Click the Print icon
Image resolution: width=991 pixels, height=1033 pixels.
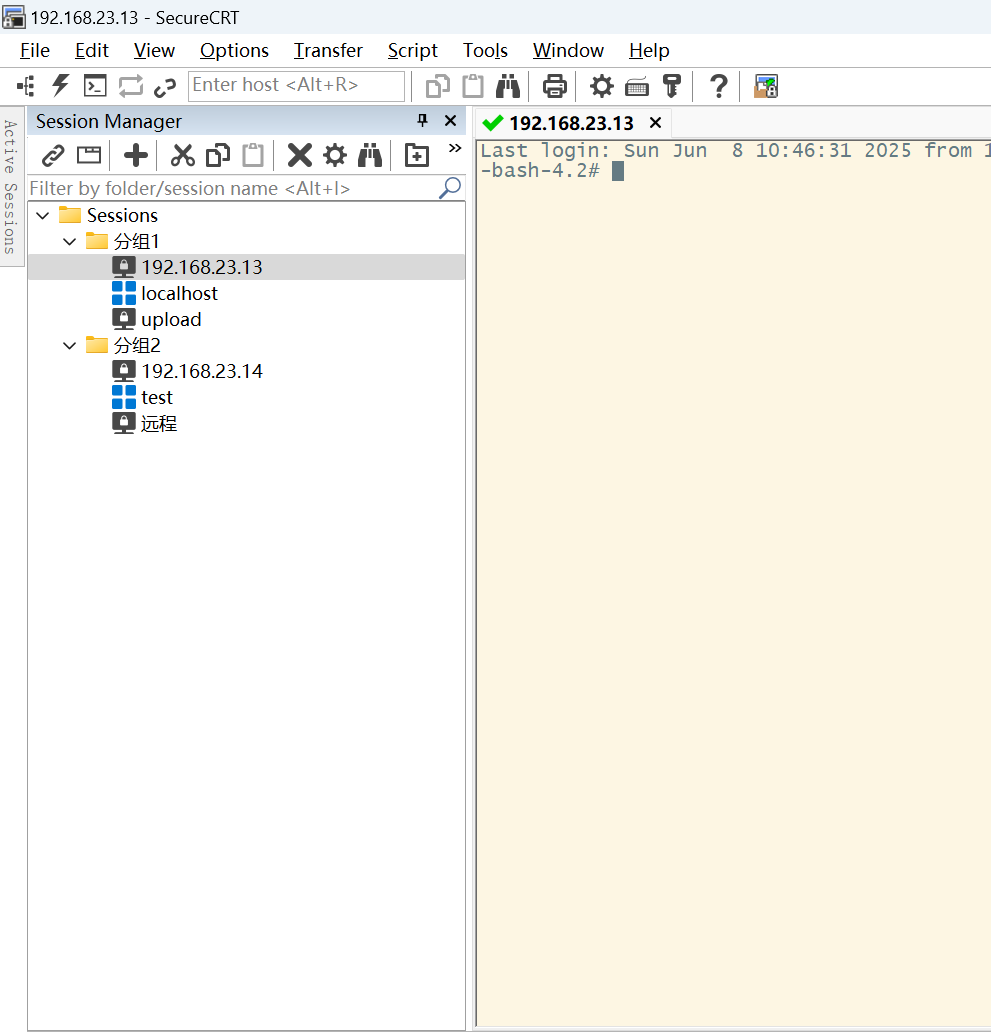[x=554, y=86]
